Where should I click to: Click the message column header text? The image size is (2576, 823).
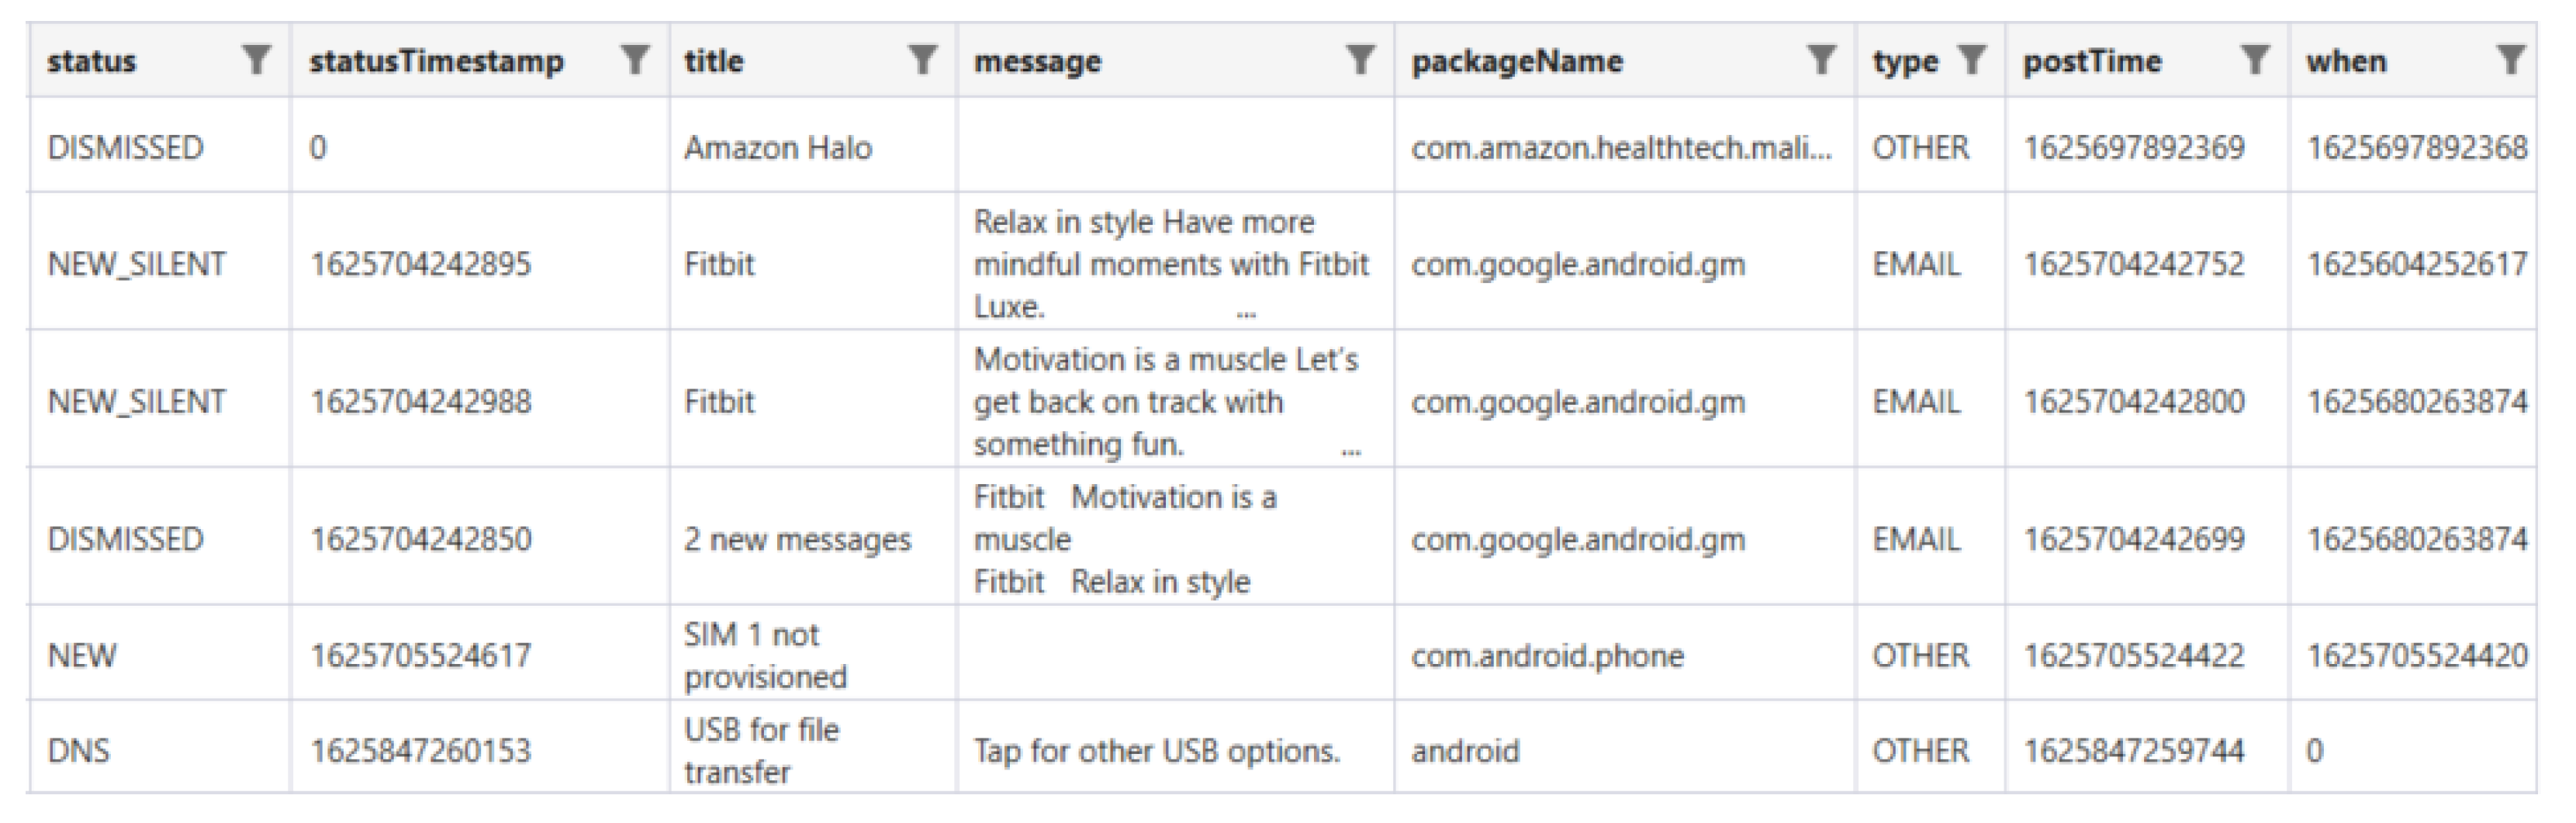coord(1037,61)
